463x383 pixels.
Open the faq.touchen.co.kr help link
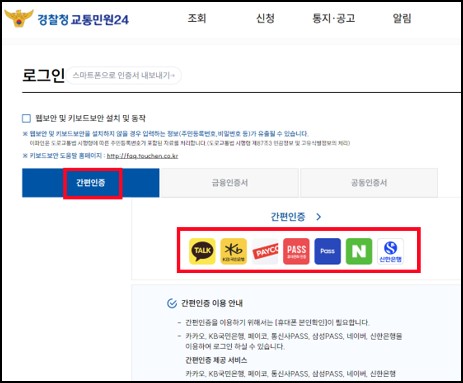click(x=142, y=156)
